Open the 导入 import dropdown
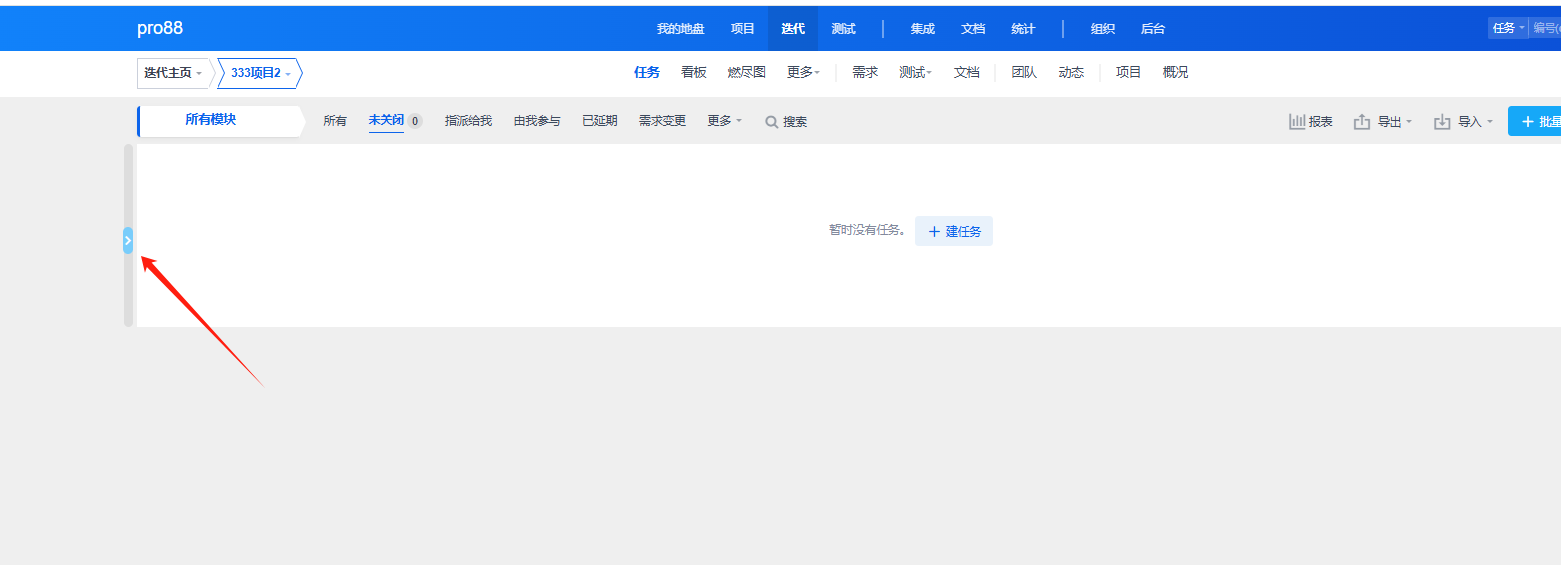This screenshot has width=1561, height=565. [x=1463, y=122]
